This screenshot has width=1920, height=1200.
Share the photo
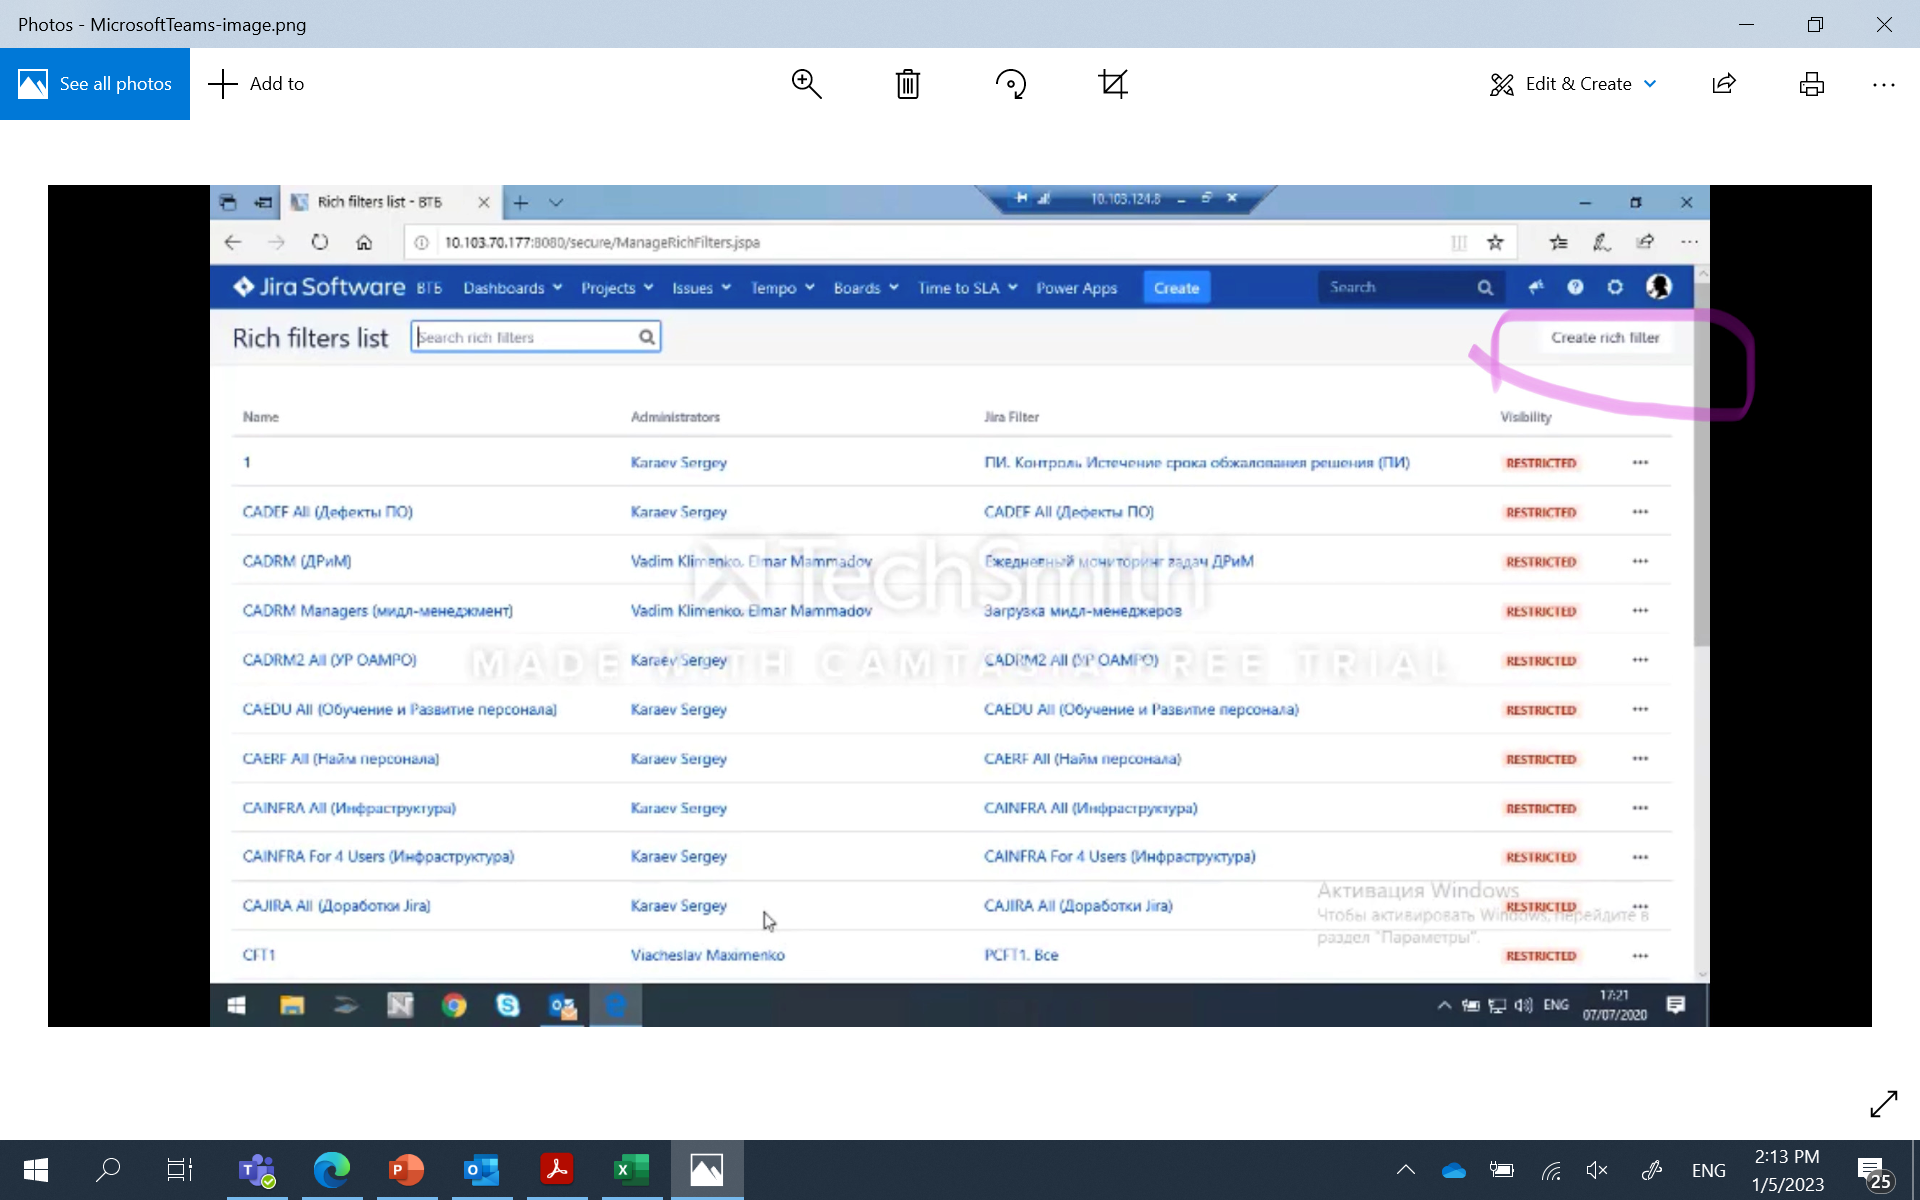(x=1723, y=84)
